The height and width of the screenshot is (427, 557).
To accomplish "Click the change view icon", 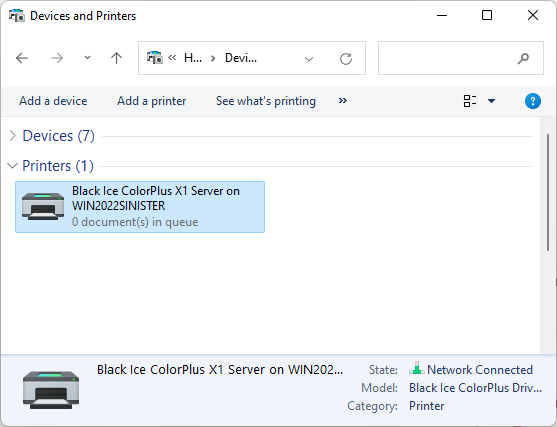I will pos(470,101).
